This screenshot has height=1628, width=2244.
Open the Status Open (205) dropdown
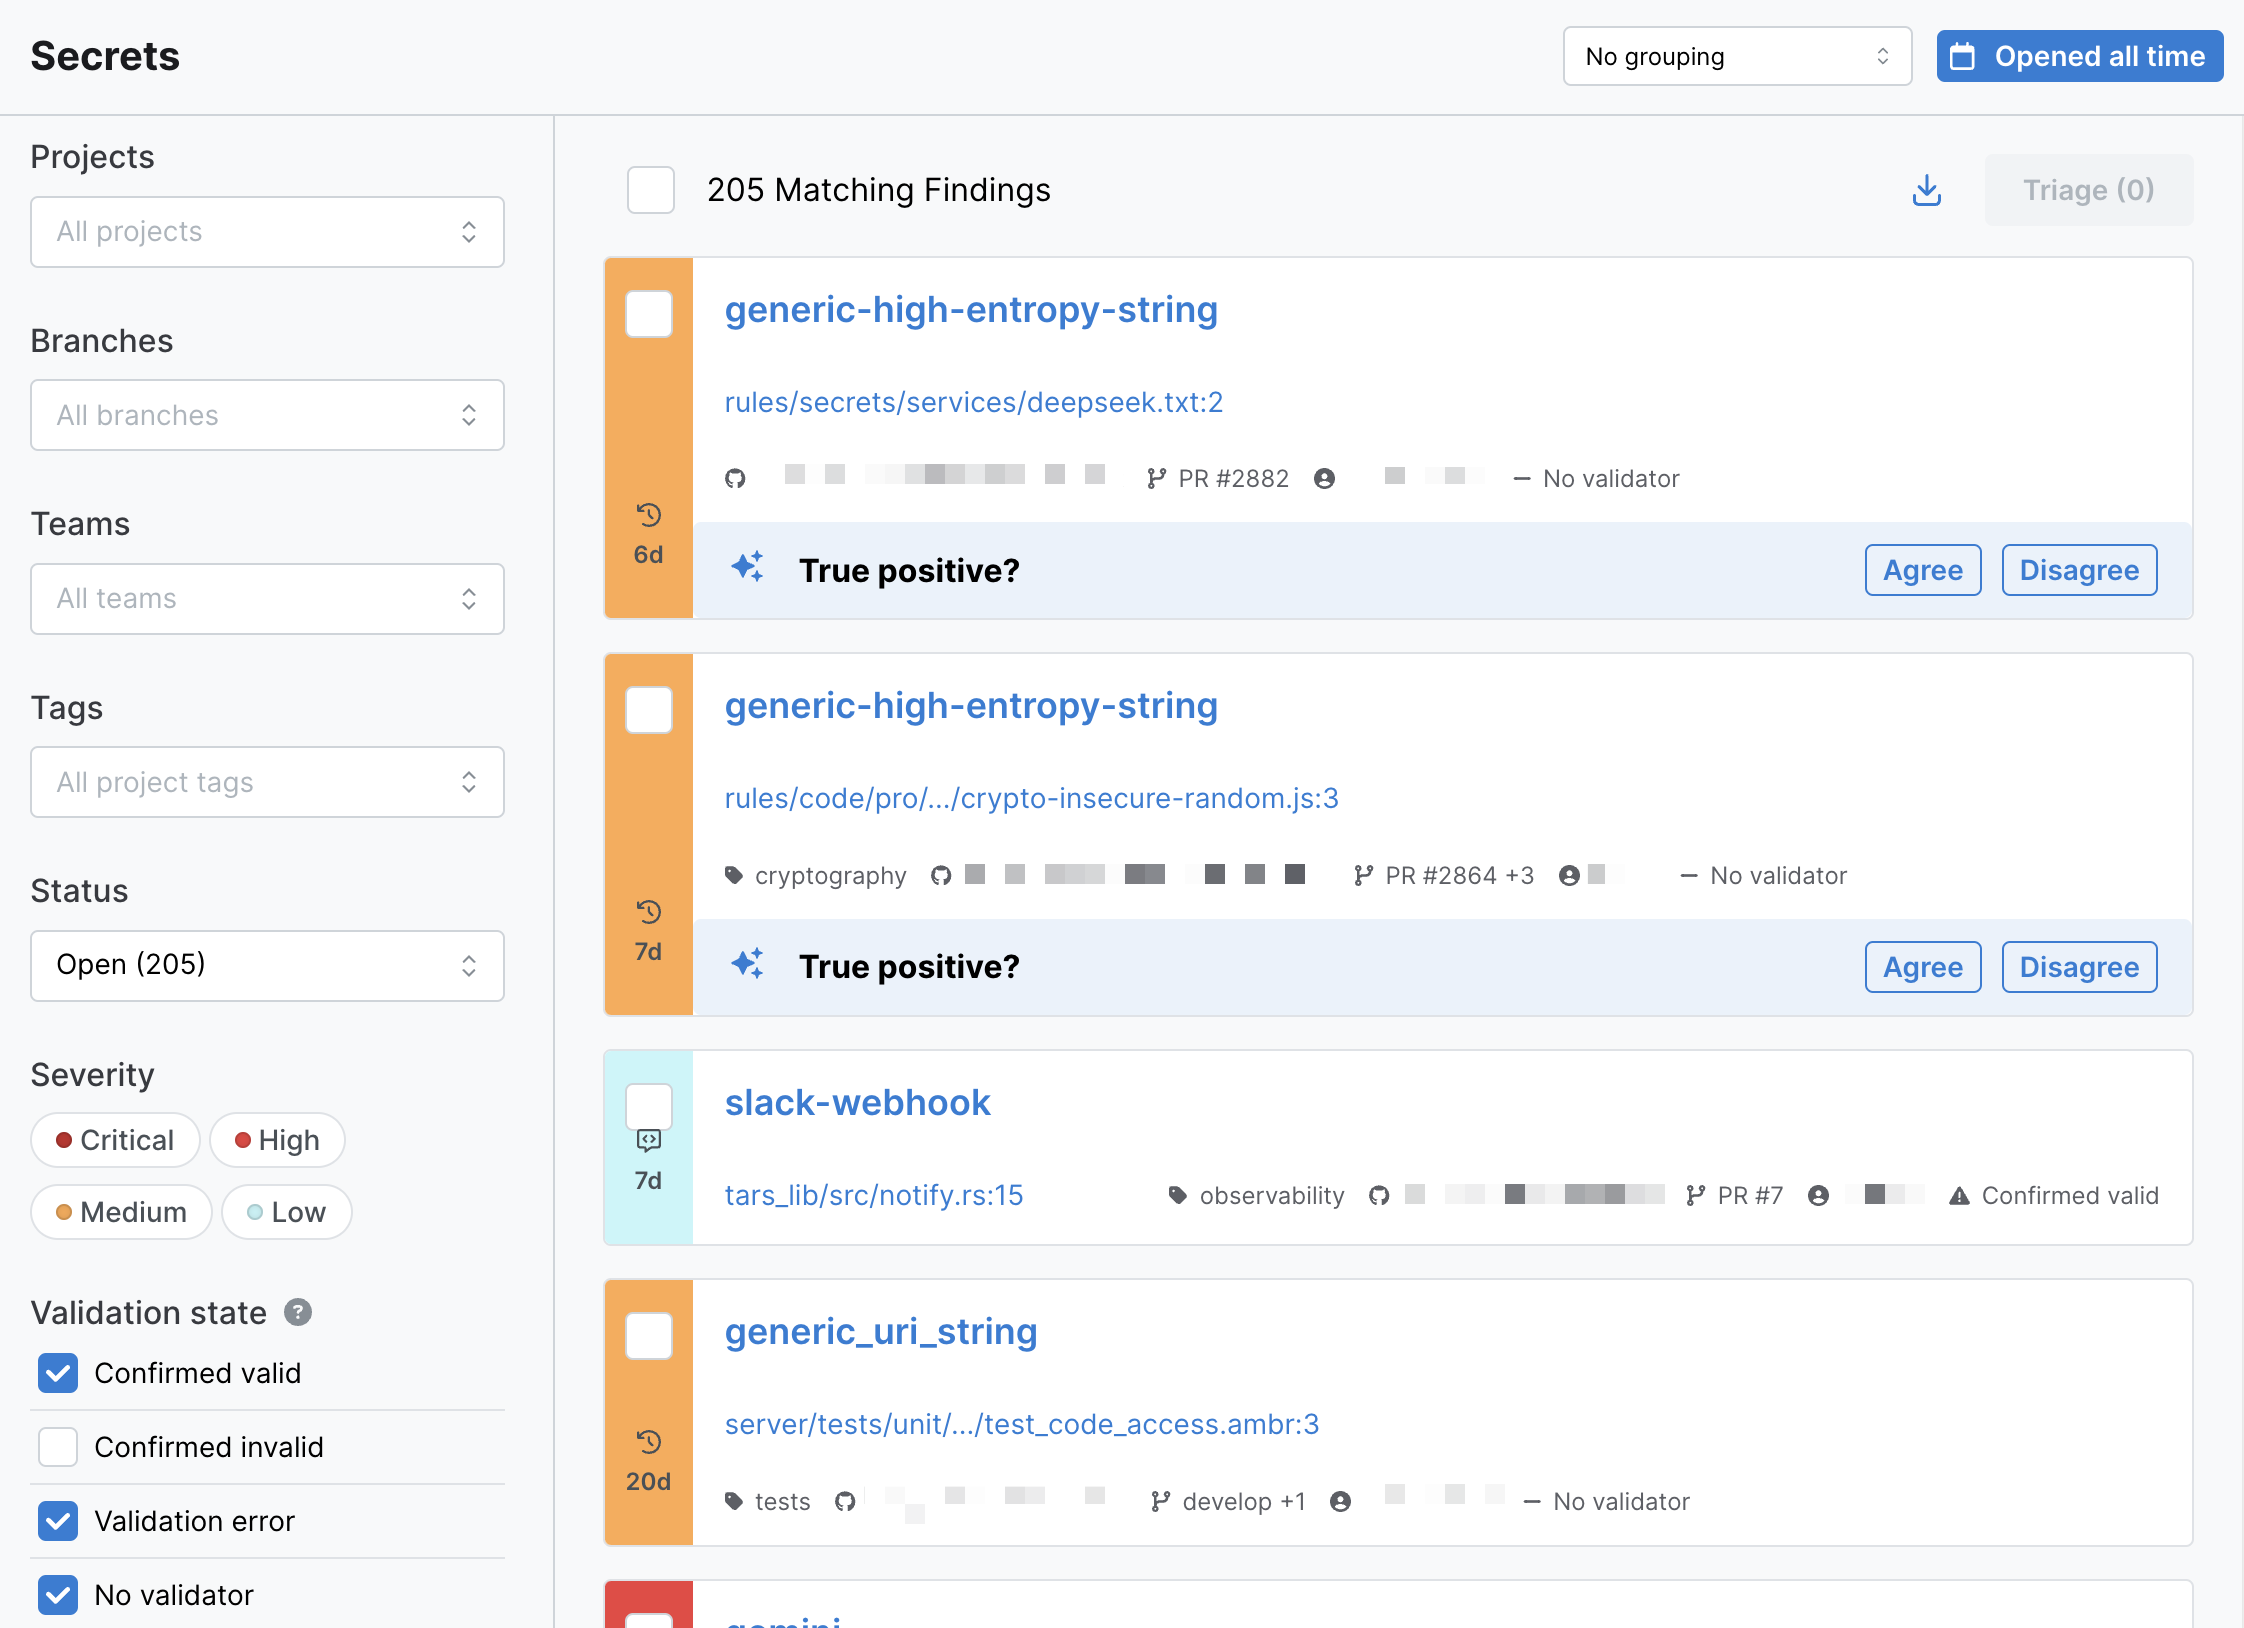point(267,965)
